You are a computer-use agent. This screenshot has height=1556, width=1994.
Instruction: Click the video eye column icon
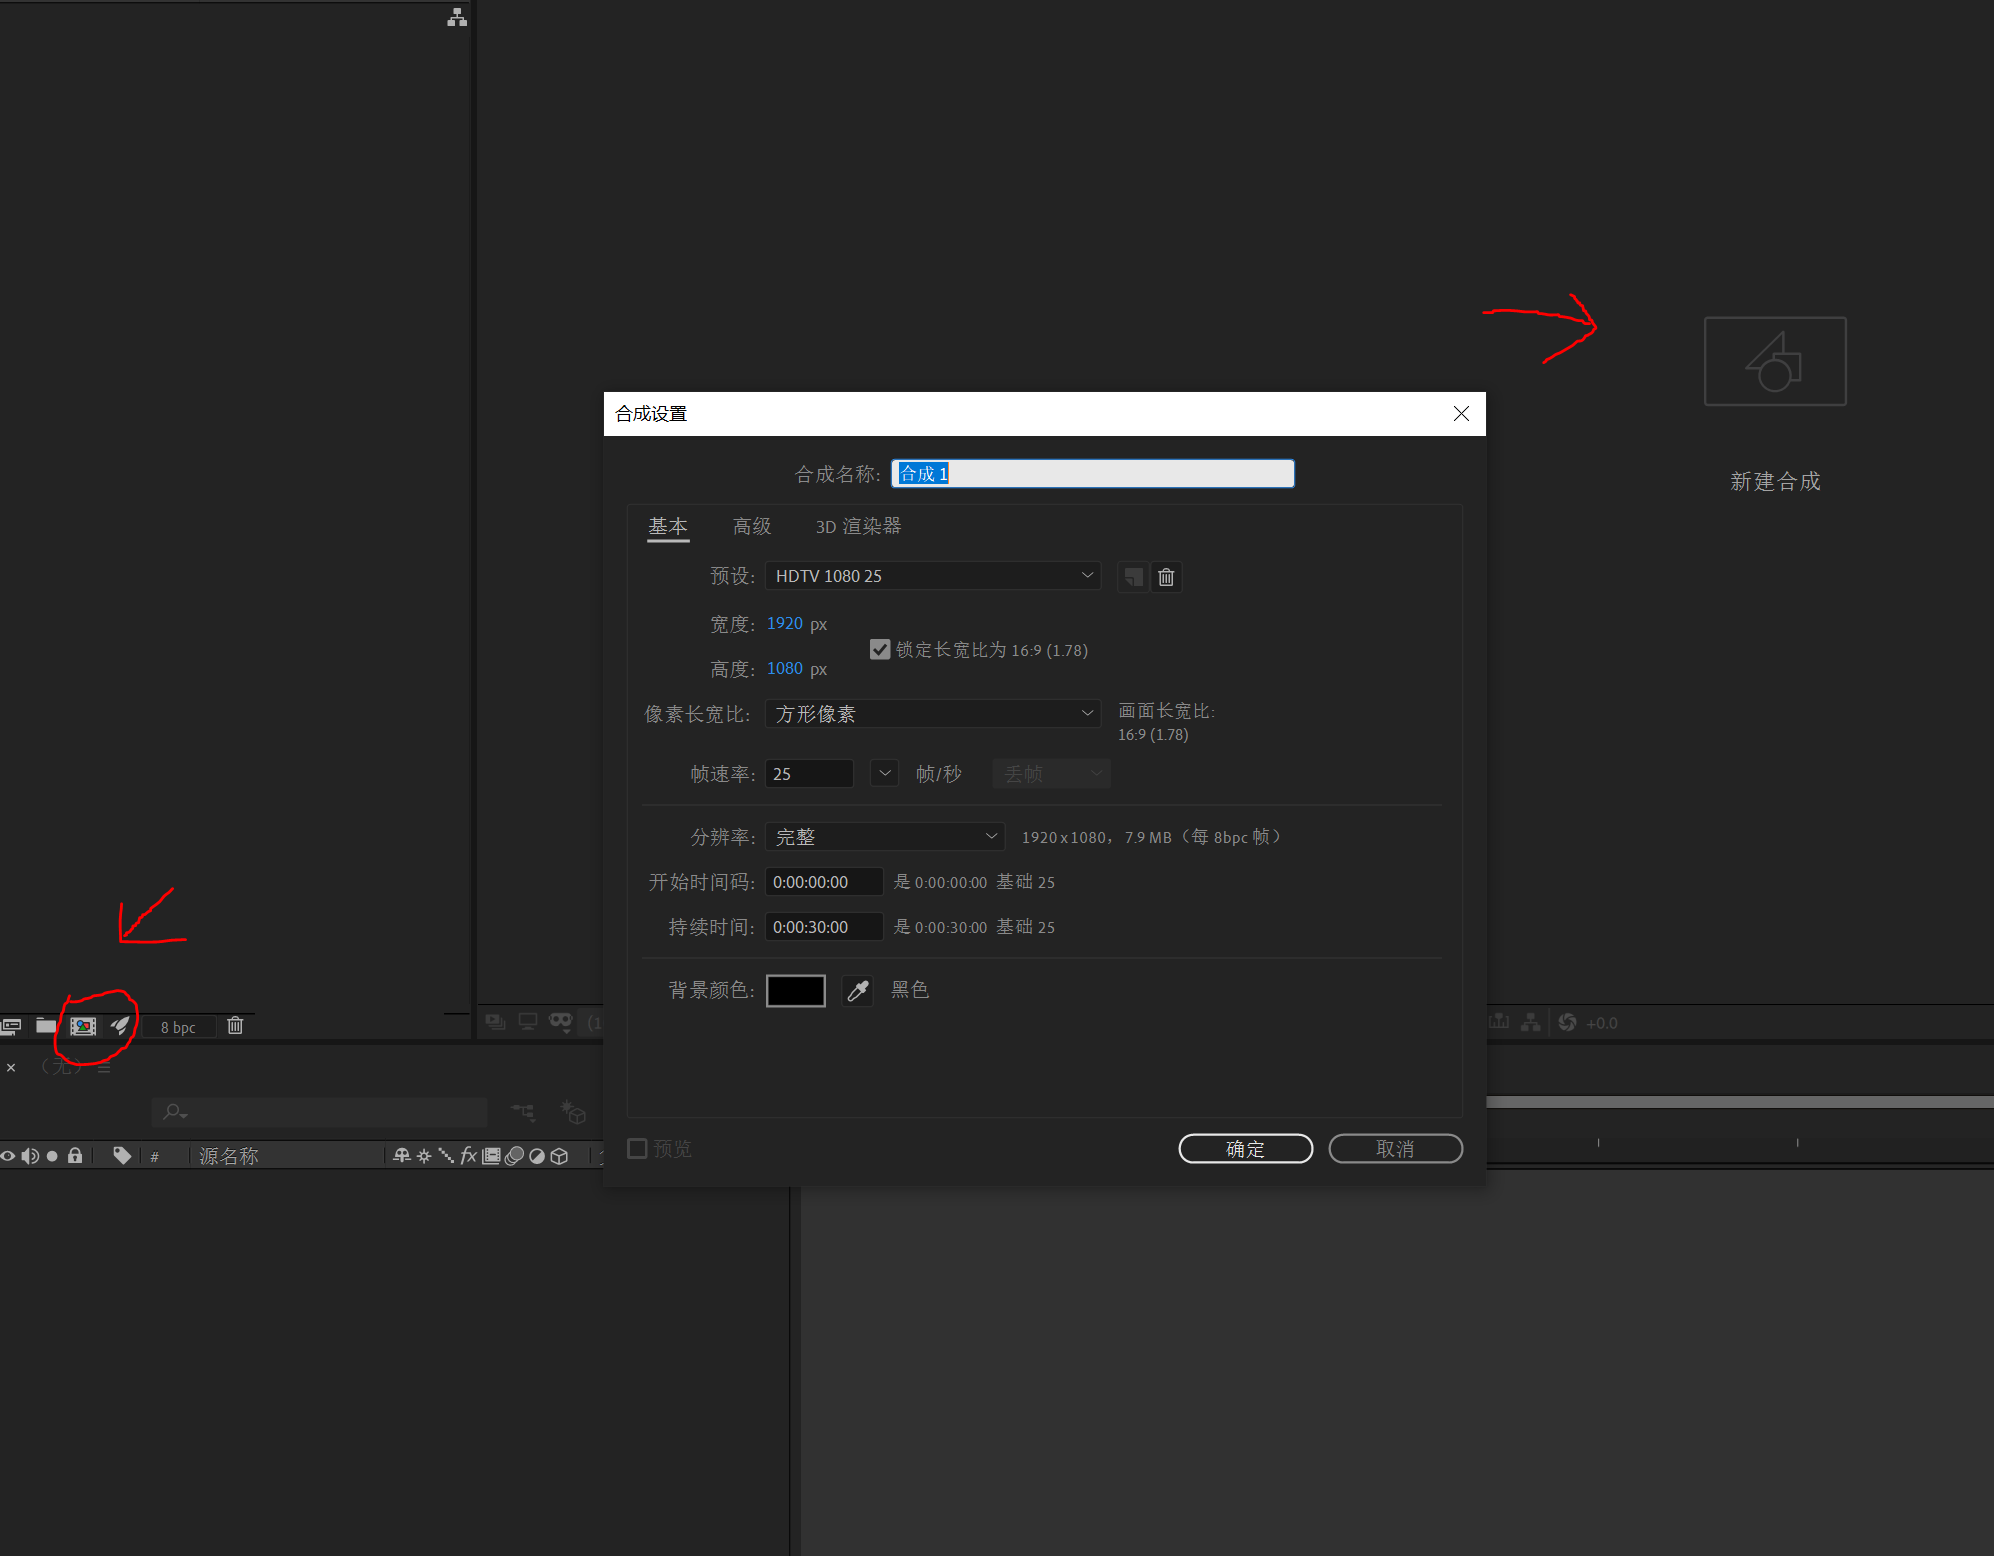coord(8,1156)
